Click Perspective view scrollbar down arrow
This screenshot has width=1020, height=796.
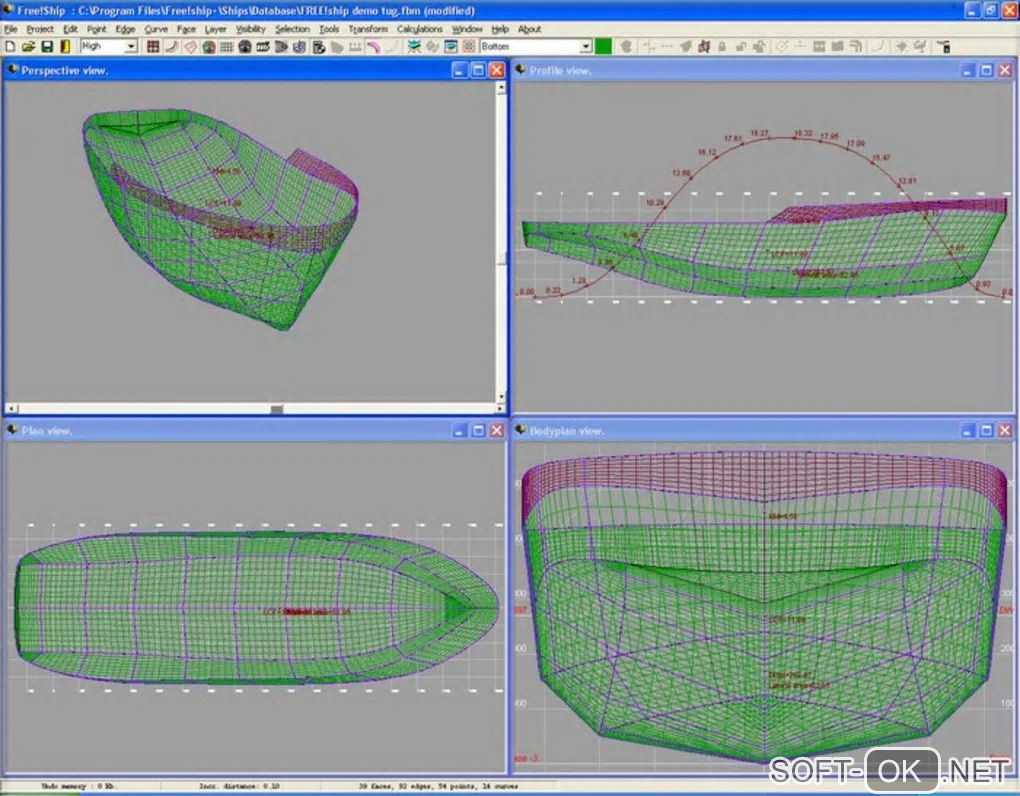coord(501,397)
